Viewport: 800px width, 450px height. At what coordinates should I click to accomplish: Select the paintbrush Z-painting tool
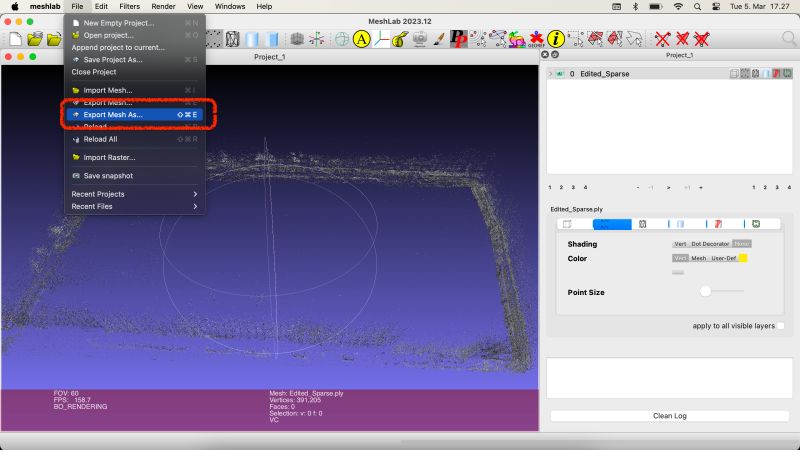pyautogui.click(x=439, y=39)
